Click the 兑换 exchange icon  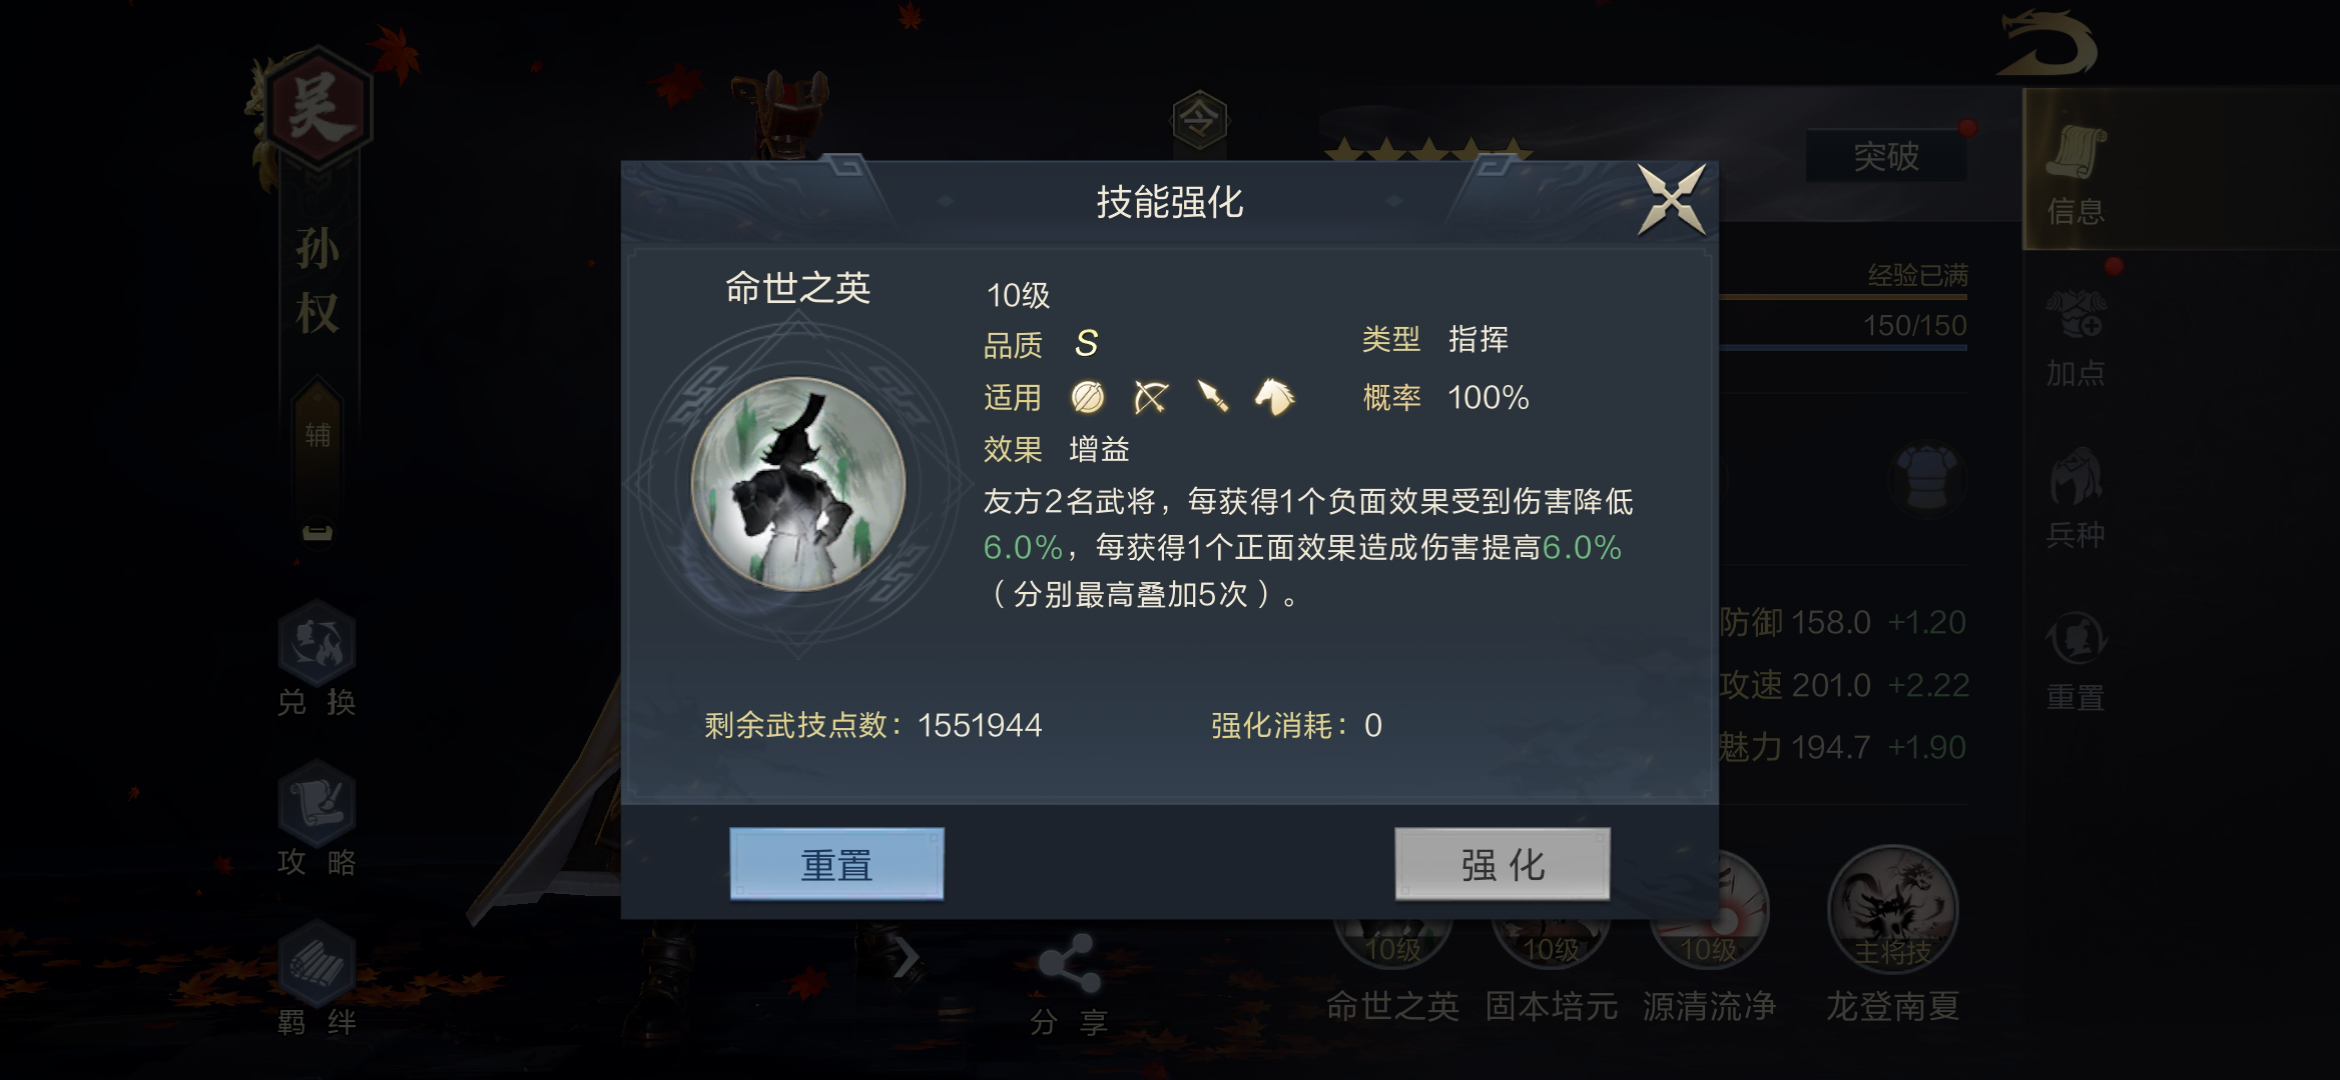pos(317,659)
